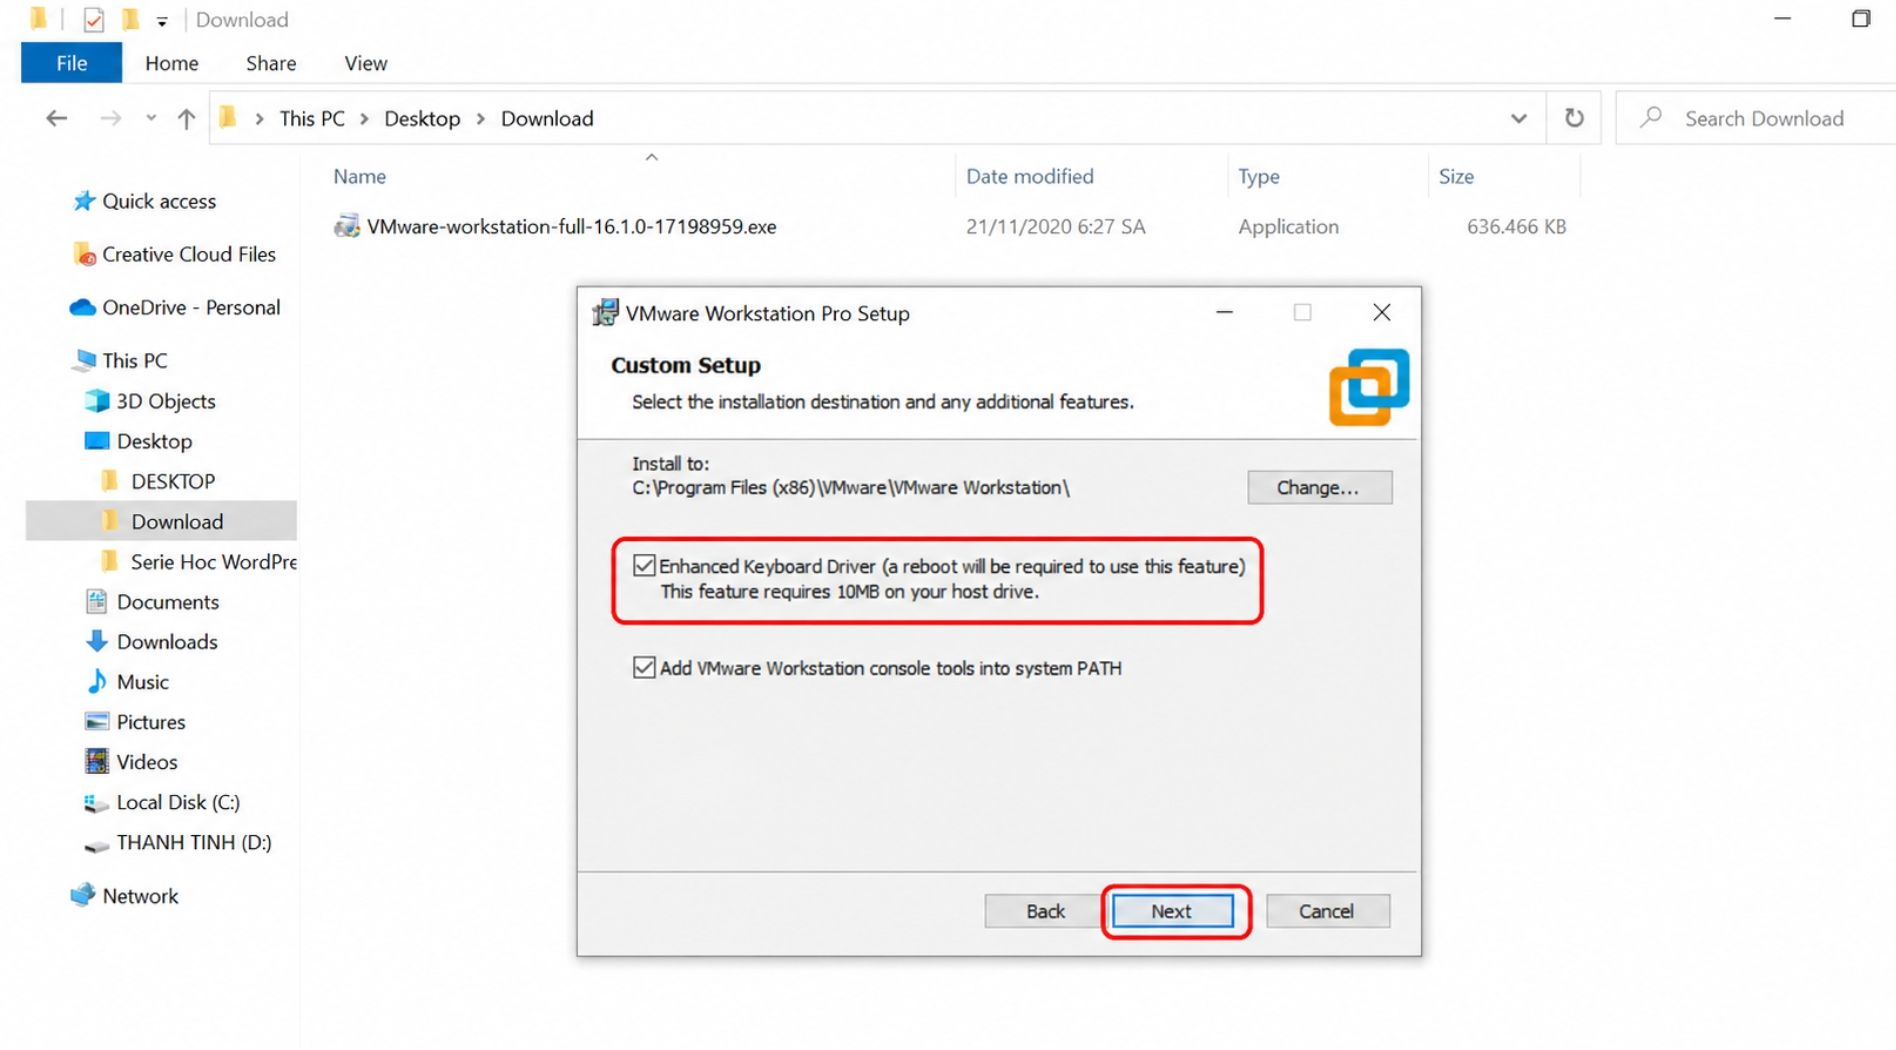Image resolution: width=1896 pixels, height=1050 pixels.
Task: Open the address bar history dropdown
Action: pos(1518,118)
